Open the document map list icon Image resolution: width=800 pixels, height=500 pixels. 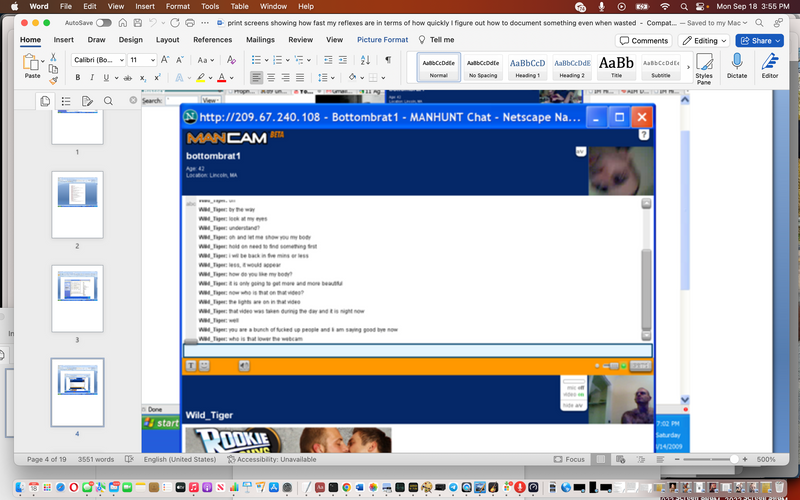click(x=66, y=101)
